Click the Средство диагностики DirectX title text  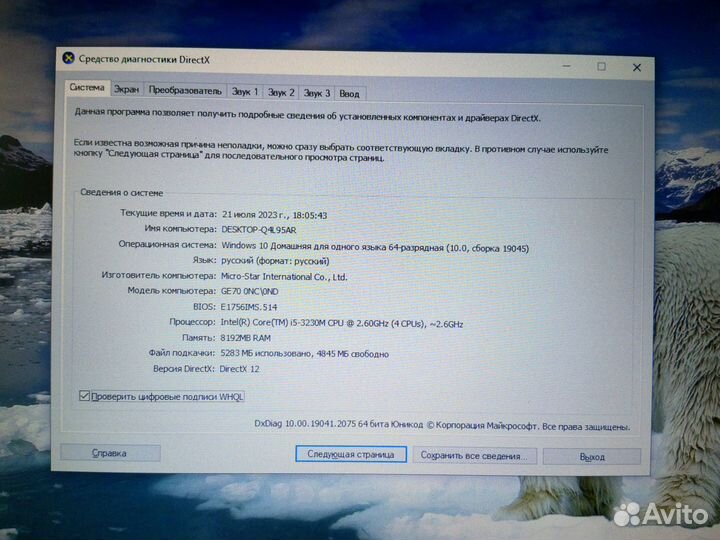144,59
